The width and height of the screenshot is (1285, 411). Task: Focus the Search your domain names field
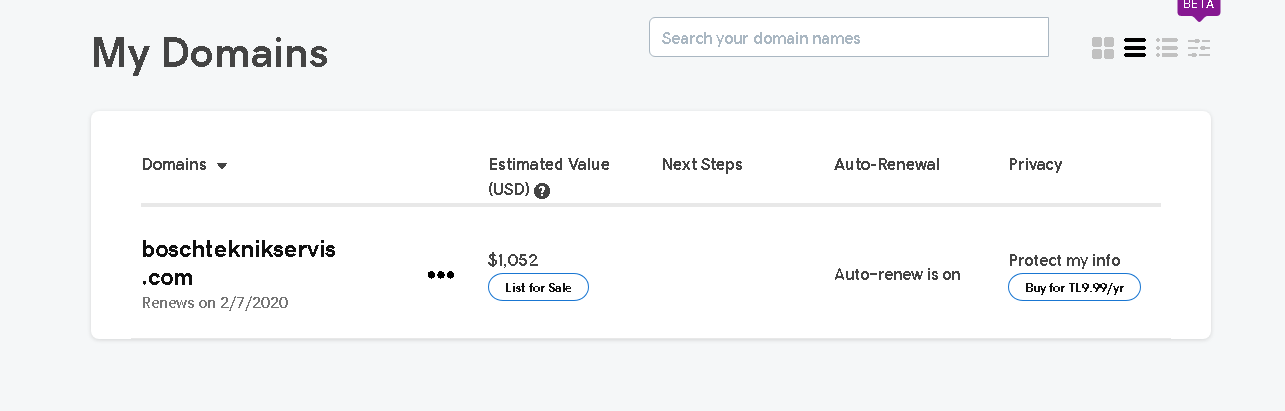click(848, 38)
